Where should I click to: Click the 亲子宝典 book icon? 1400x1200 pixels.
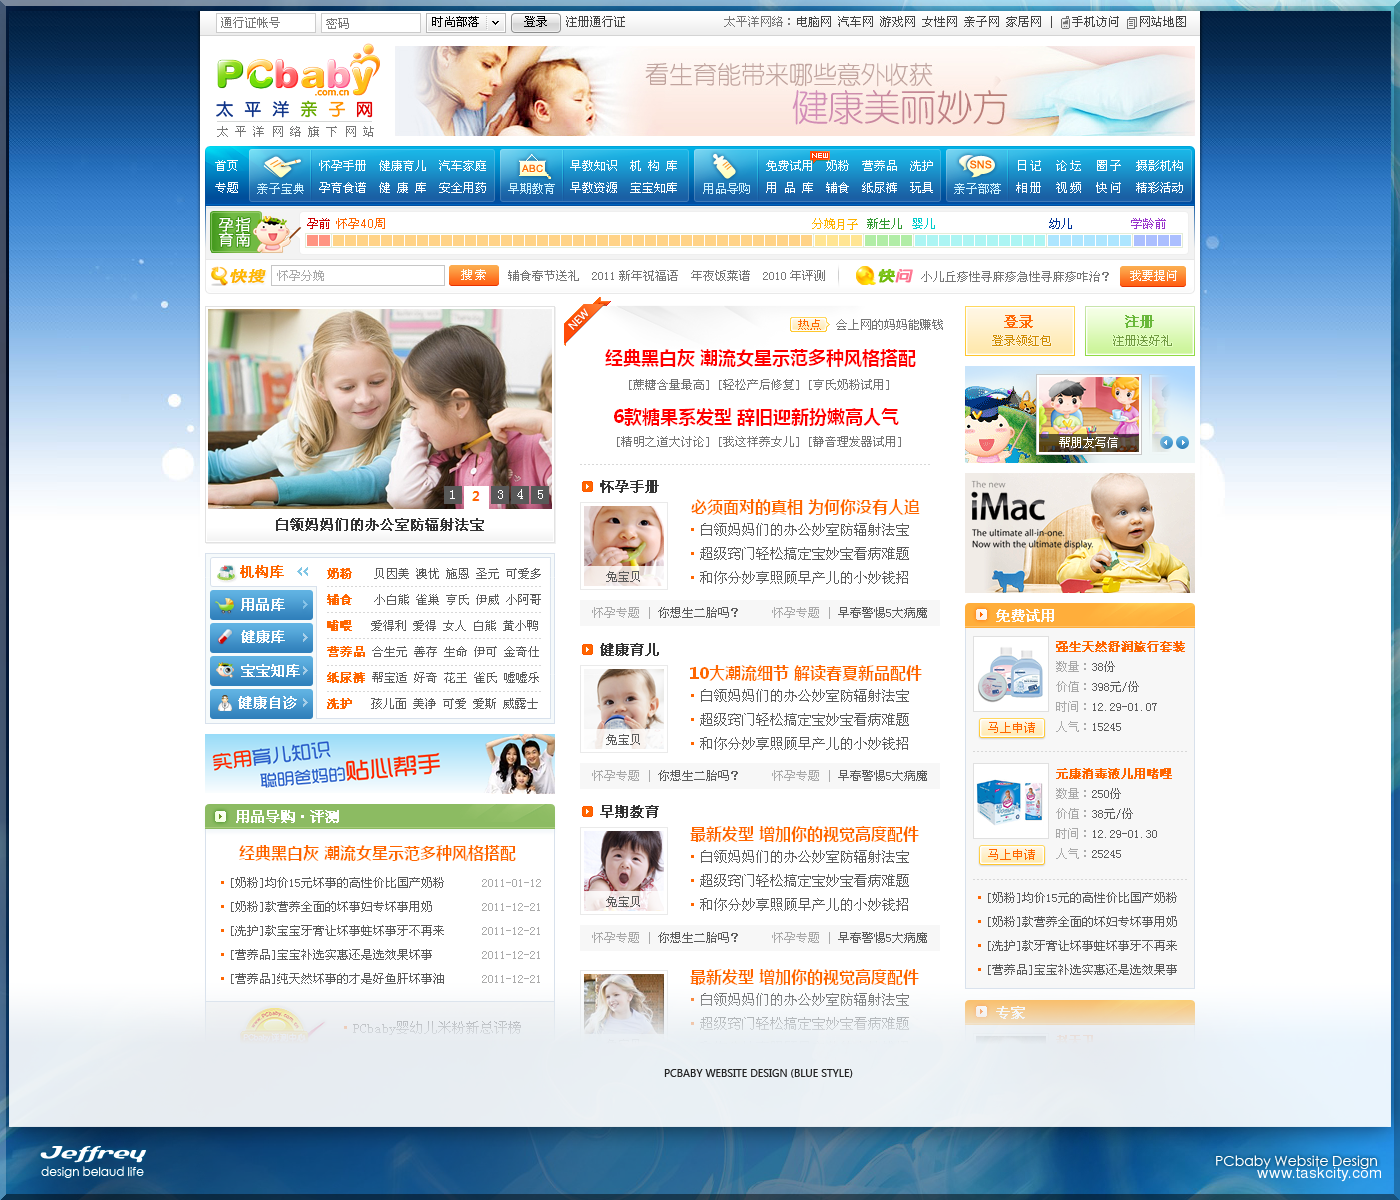coord(280,166)
